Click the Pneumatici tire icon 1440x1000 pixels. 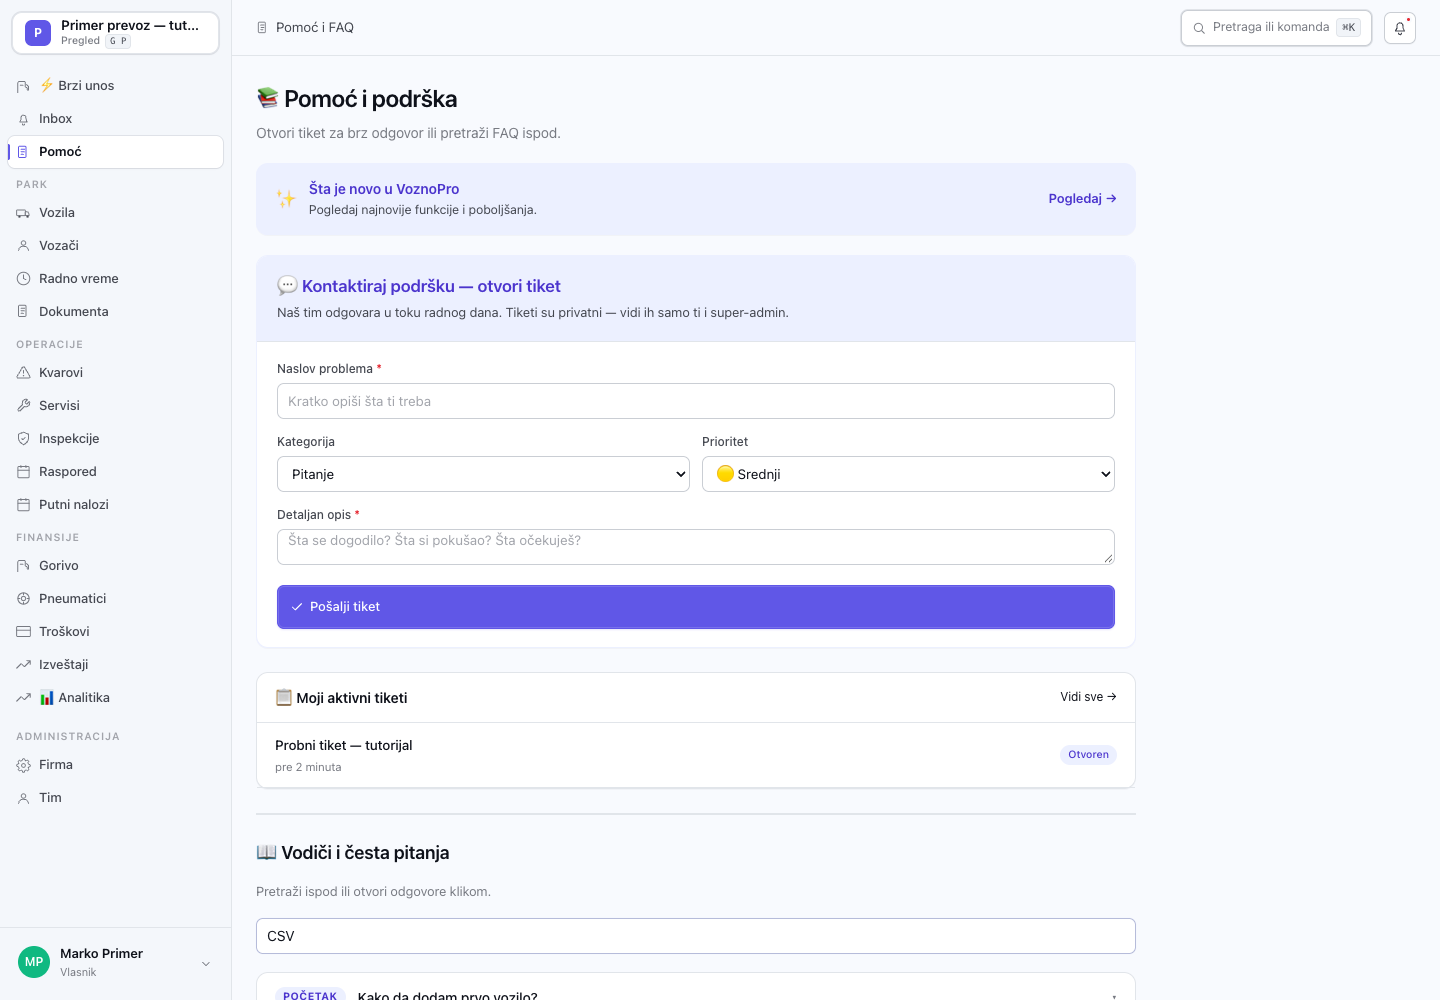[23, 599]
